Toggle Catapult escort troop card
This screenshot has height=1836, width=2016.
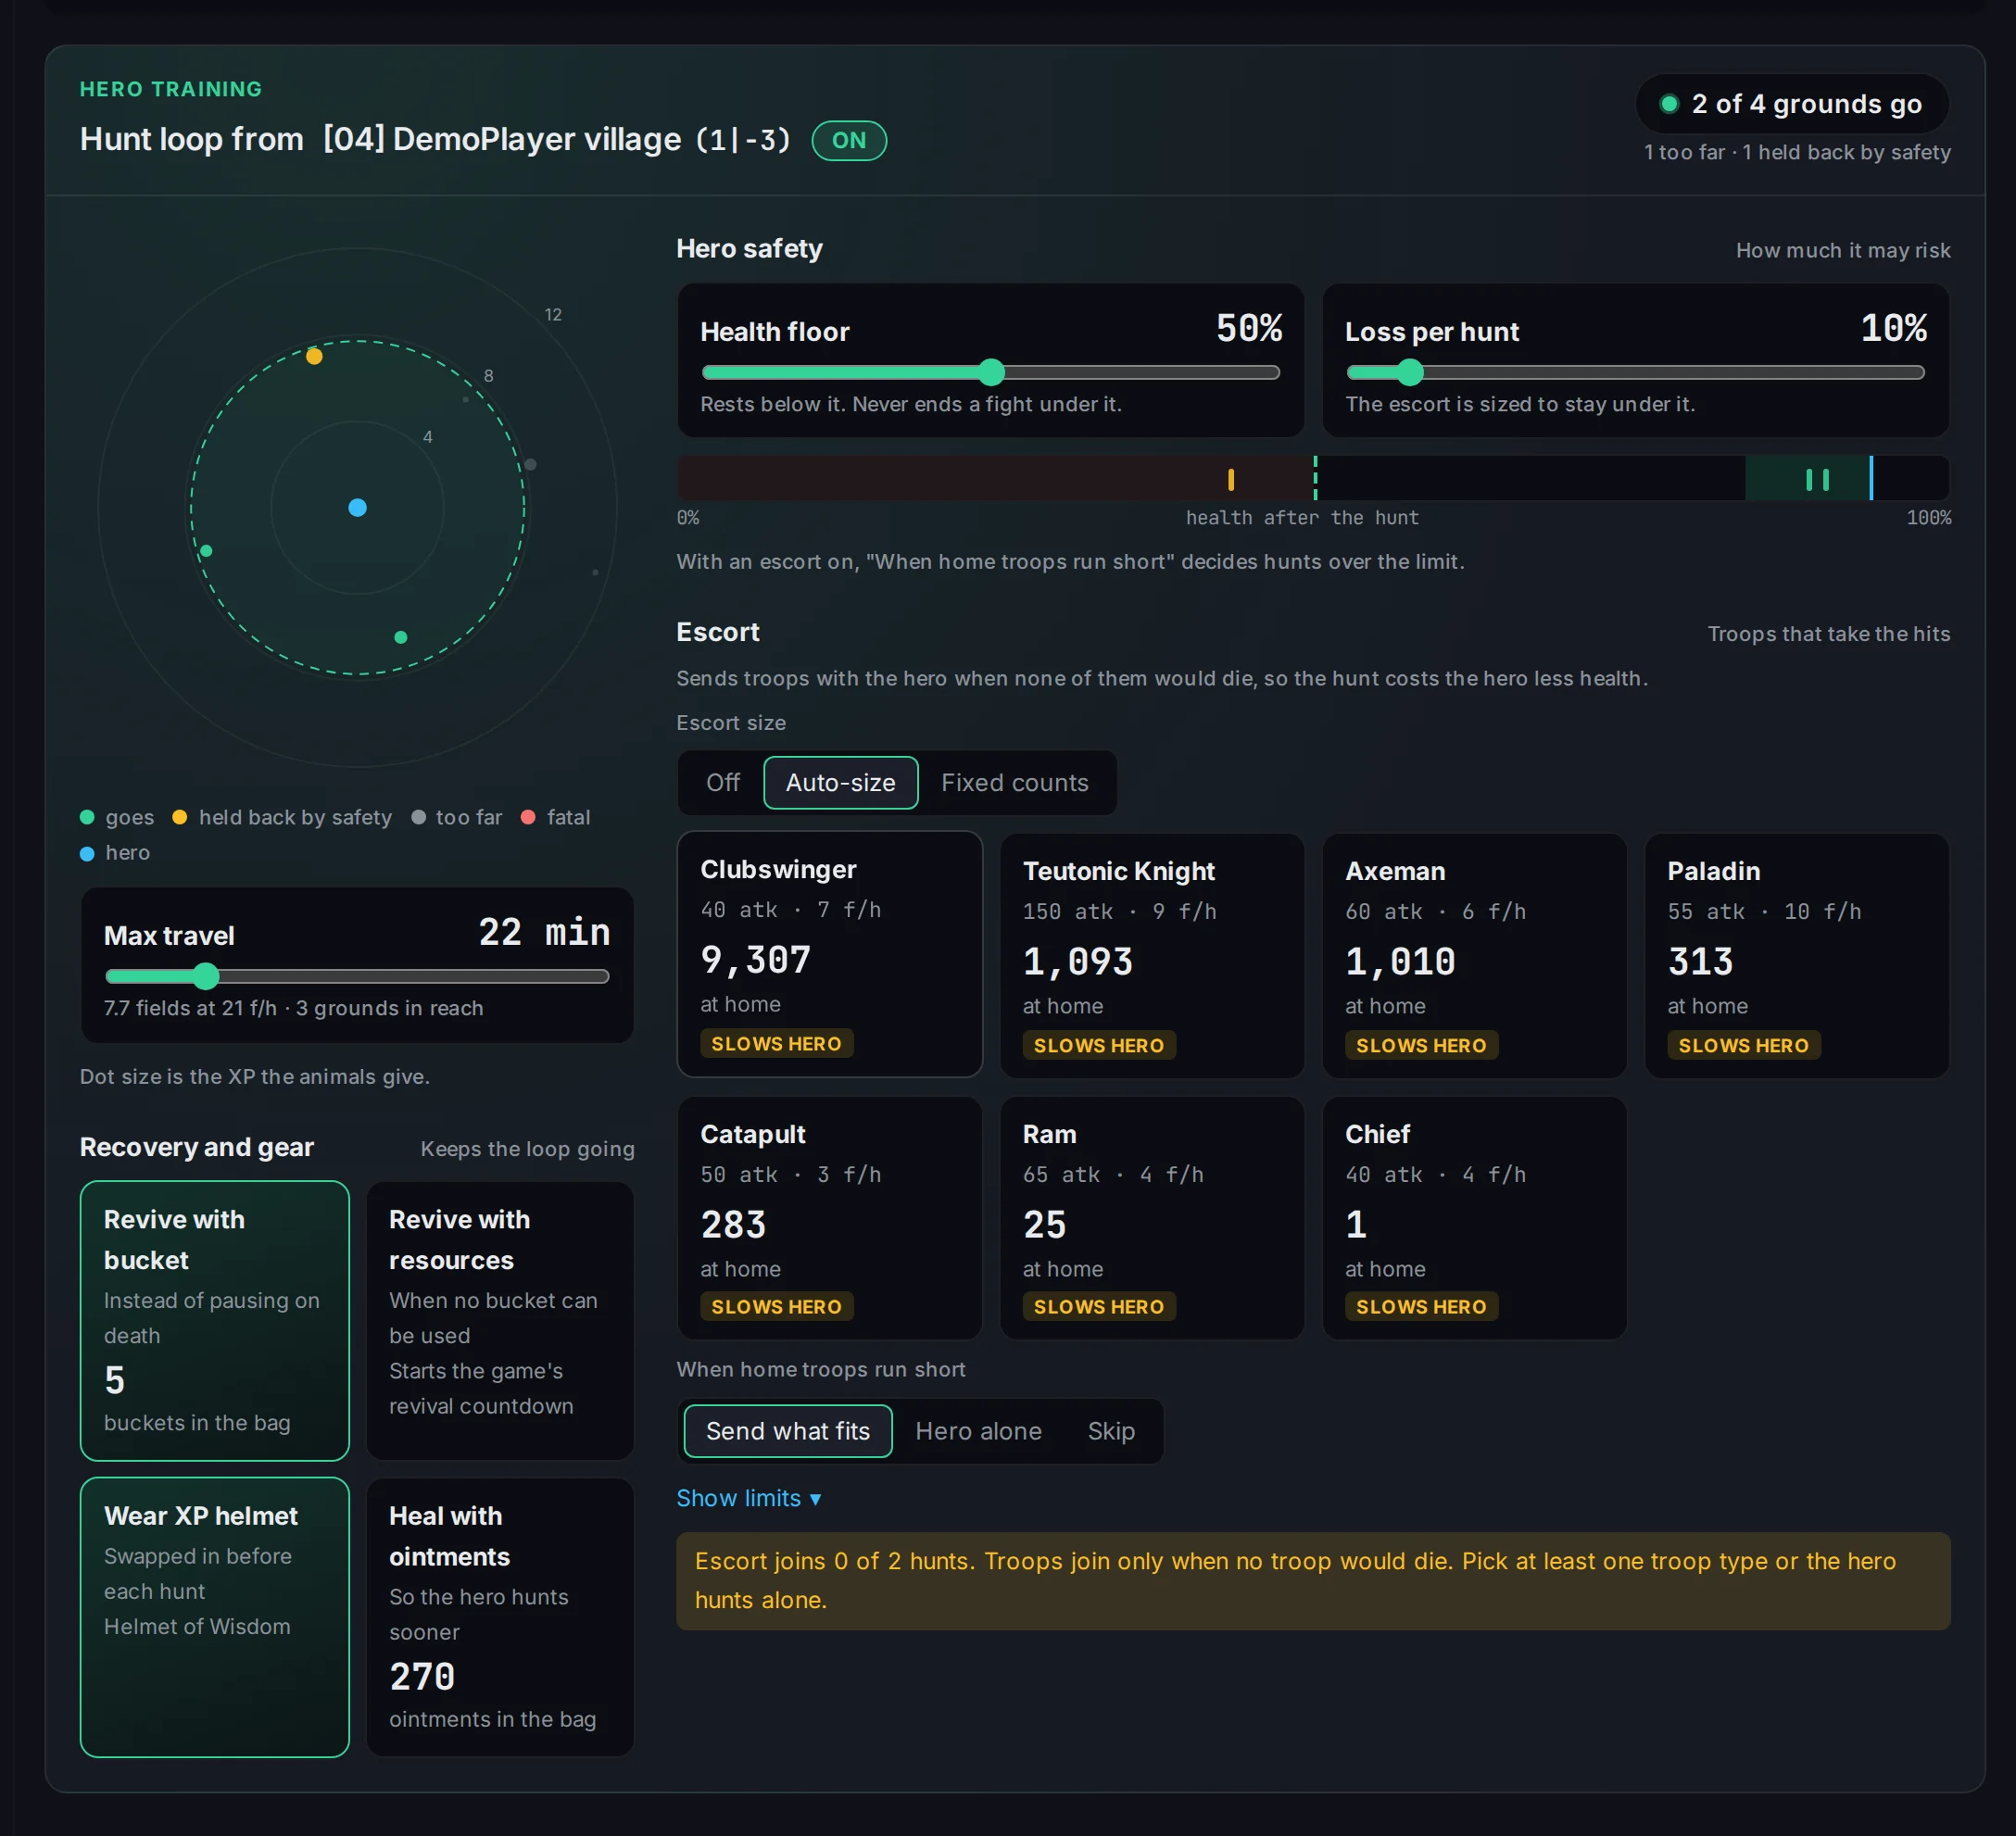point(829,1217)
